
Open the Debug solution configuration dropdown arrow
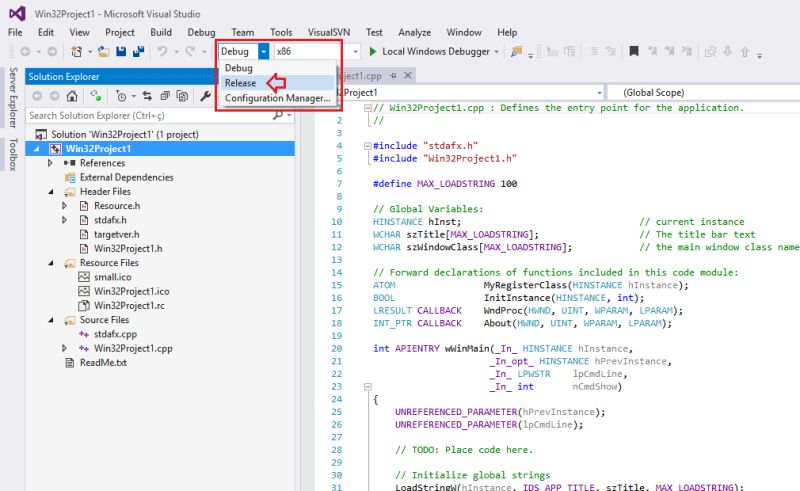pos(263,52)
